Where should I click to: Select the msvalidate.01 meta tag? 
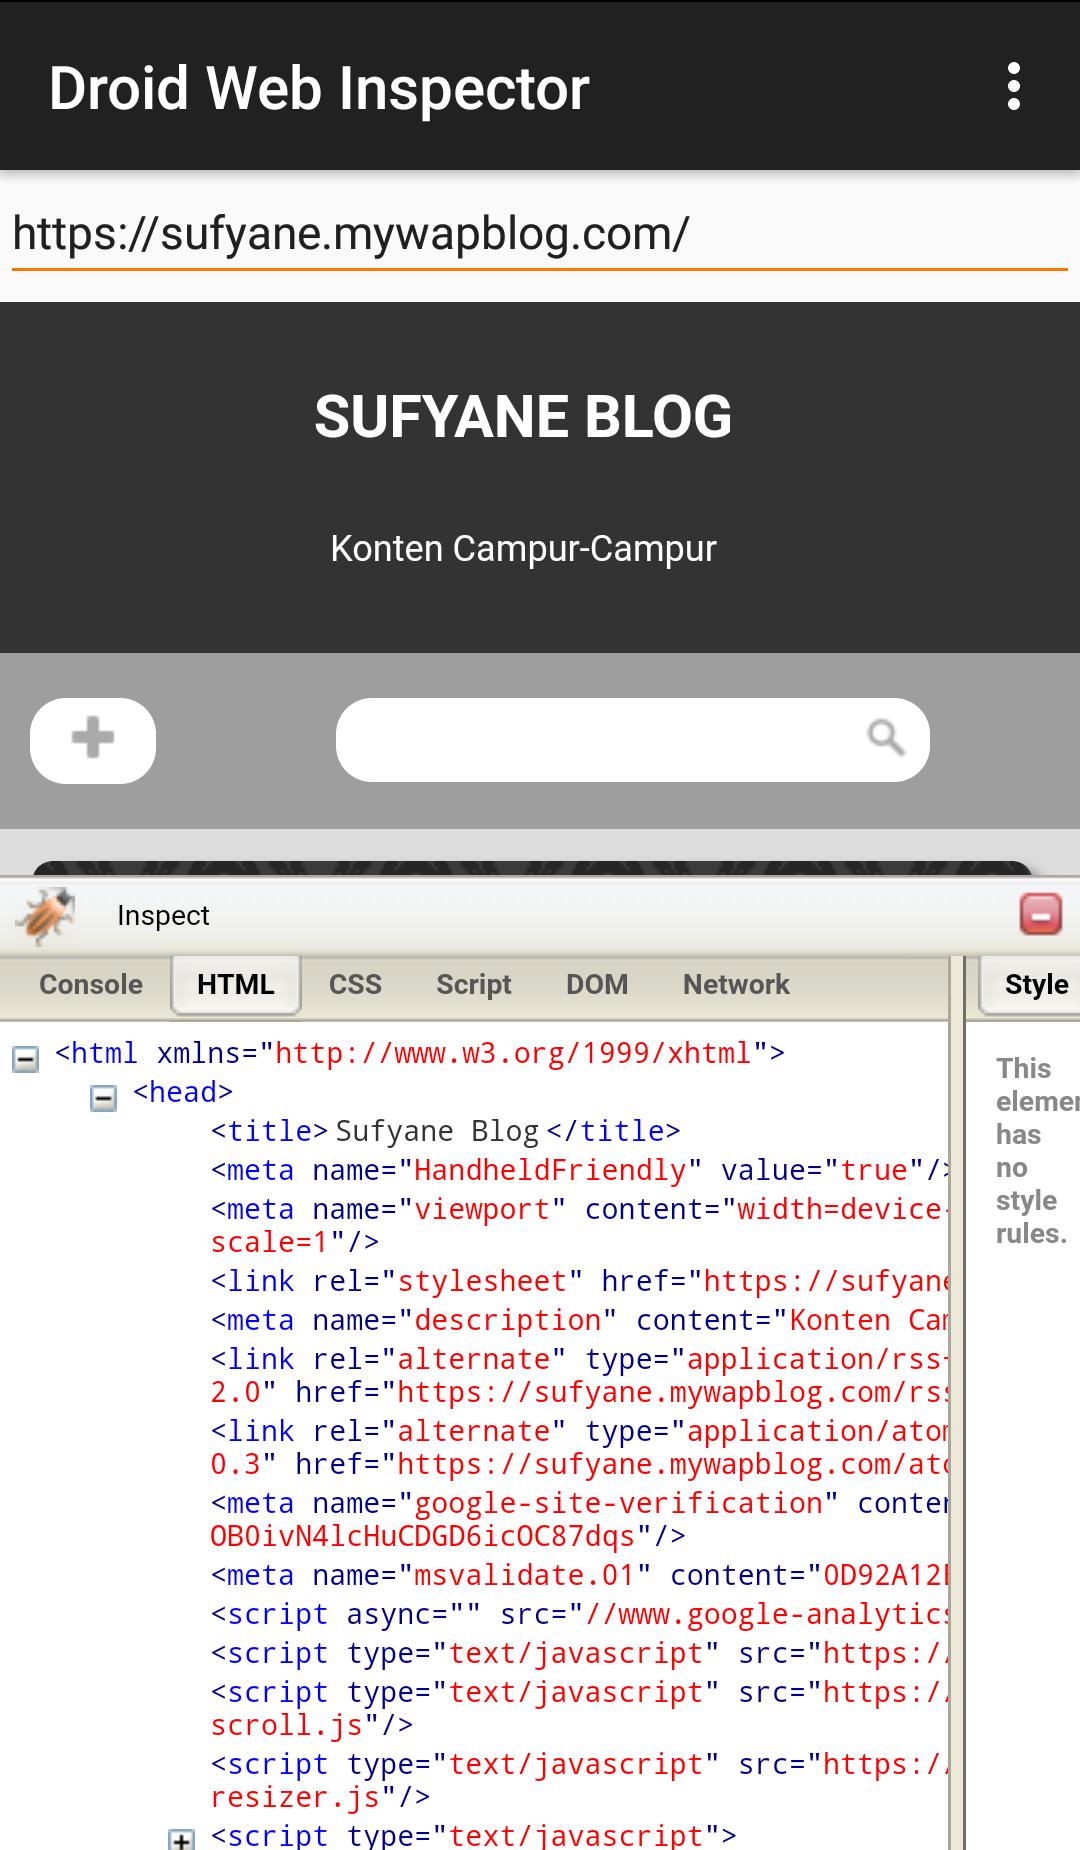[579, 1575]
